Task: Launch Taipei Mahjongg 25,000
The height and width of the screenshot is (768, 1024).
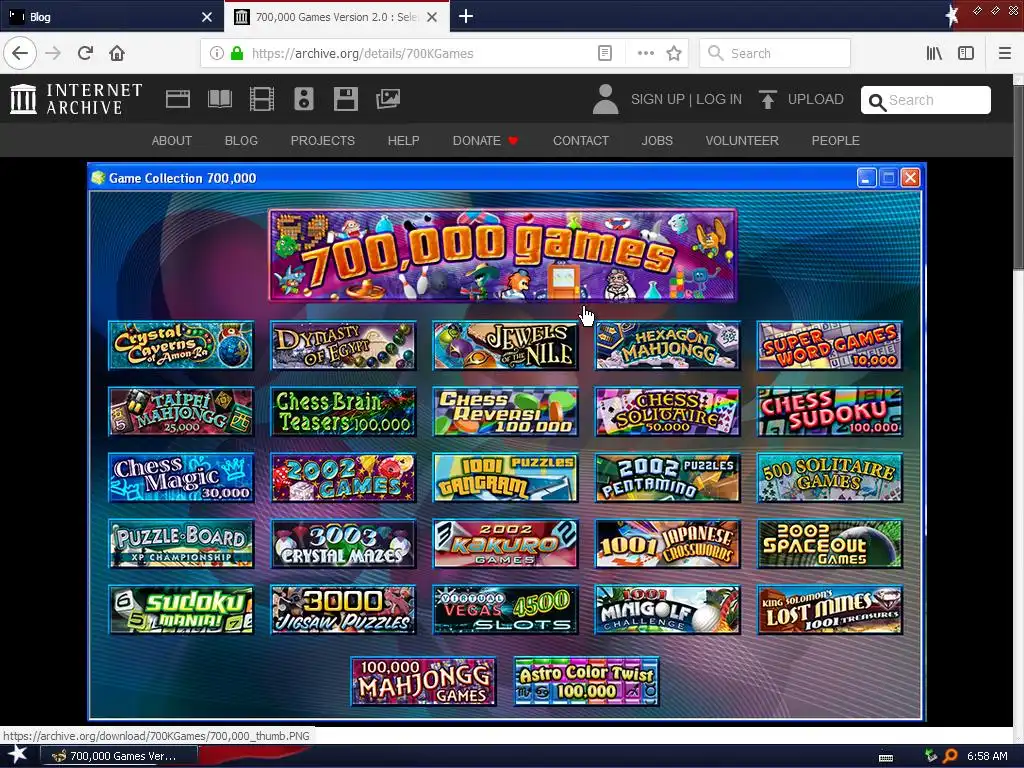Action: [181, 412]
